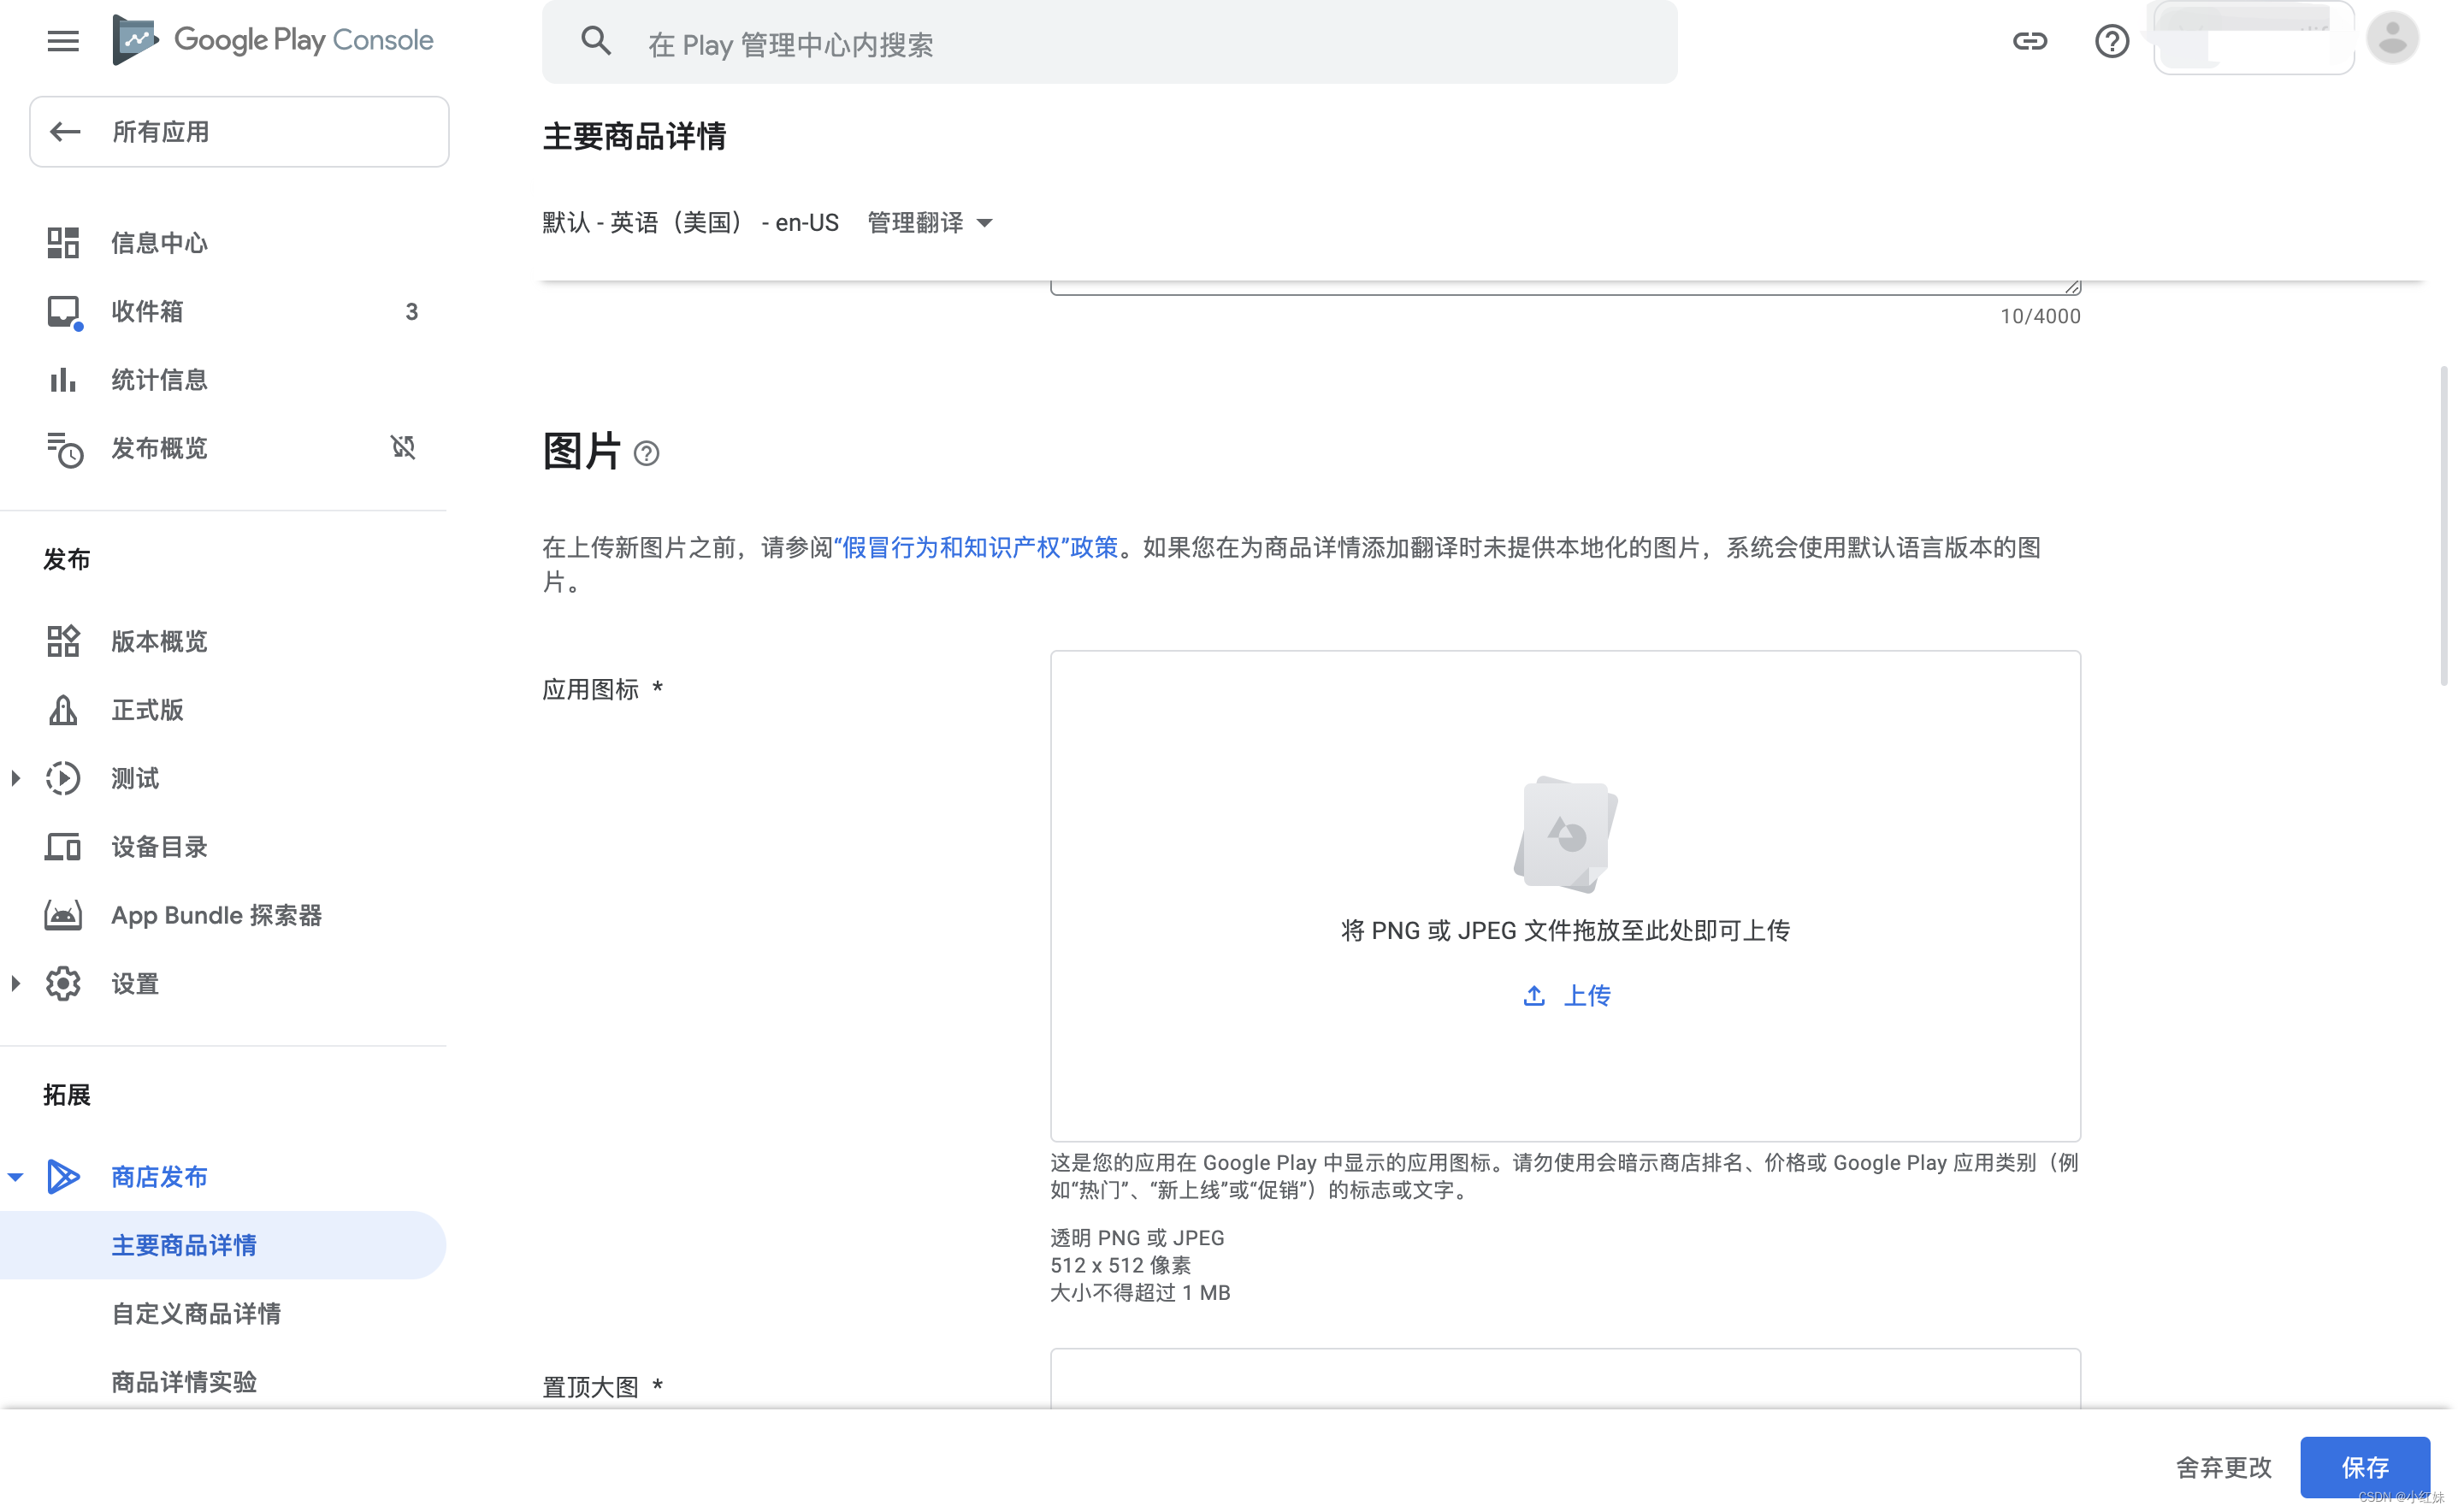This screenshot has height=1512, width=2458.
Task: Open the 商品详情实验 page
Action: (184, 1382)
